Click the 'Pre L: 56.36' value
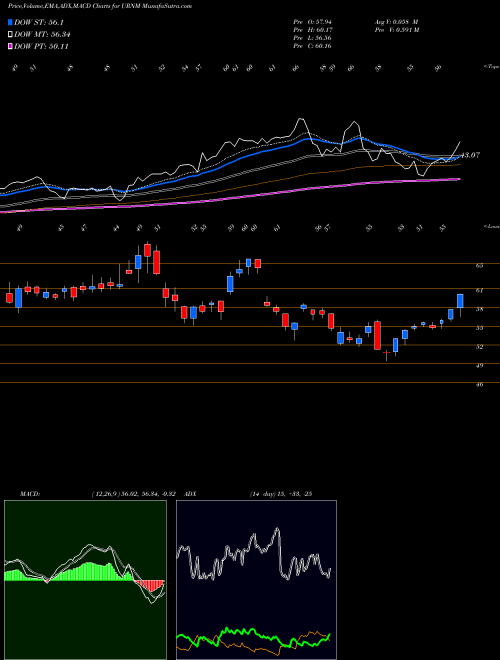The width and height of the screenshot is (500, 660). tap(312, 38)
